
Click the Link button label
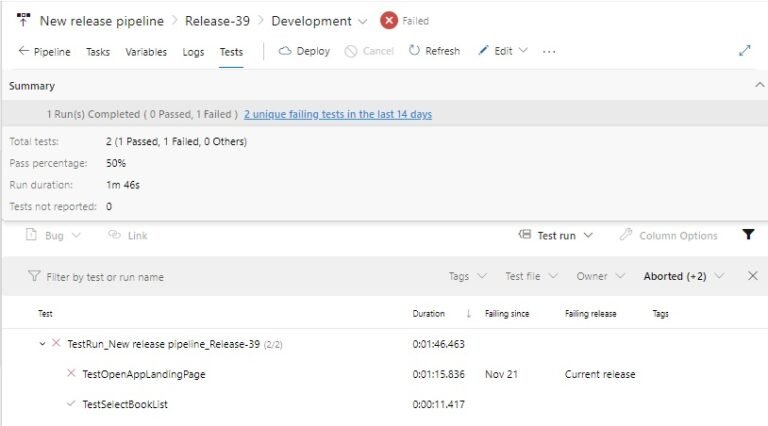coord(138,236)
